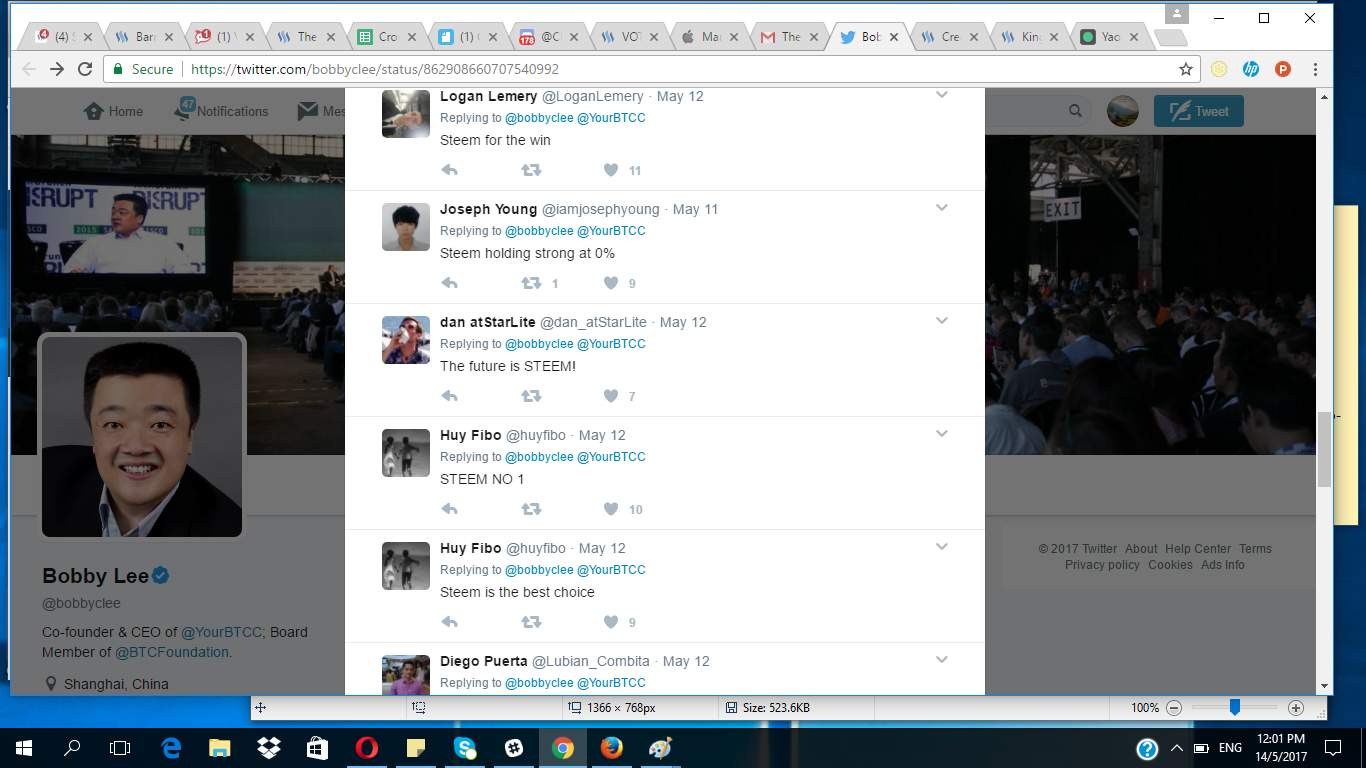Go forward in Chrome

click(57, 69)
